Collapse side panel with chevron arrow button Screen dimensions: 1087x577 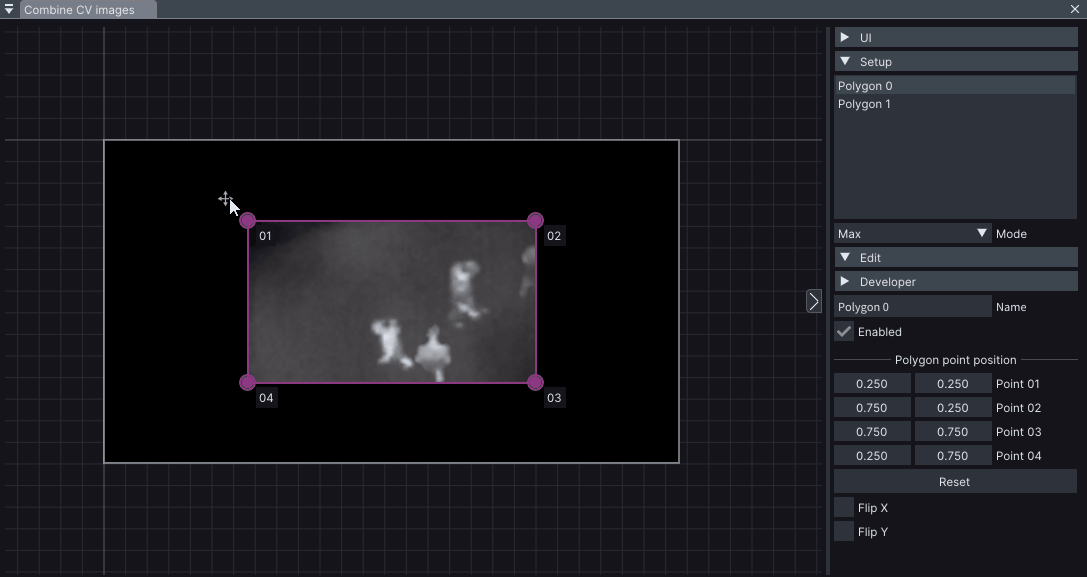pos(813,301)
